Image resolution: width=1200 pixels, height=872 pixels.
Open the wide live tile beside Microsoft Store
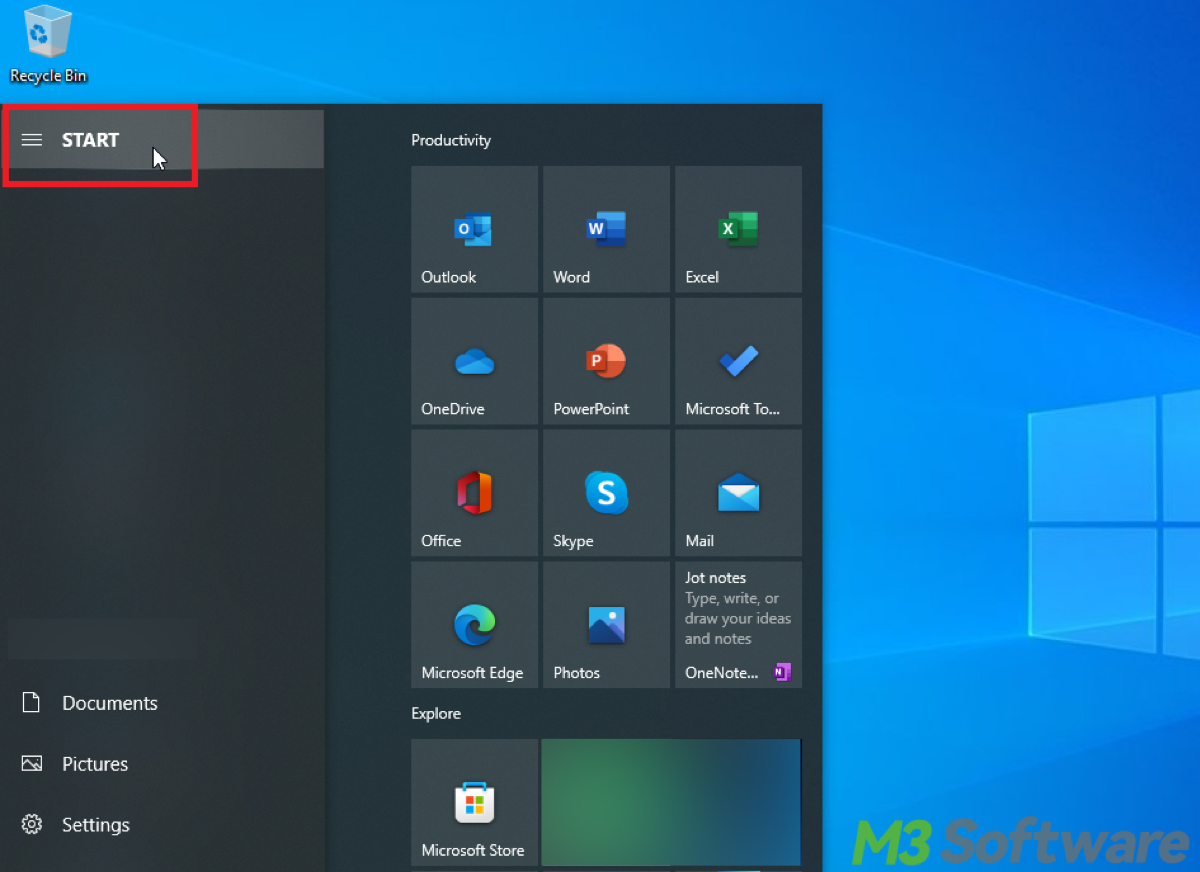pos(671,803)
